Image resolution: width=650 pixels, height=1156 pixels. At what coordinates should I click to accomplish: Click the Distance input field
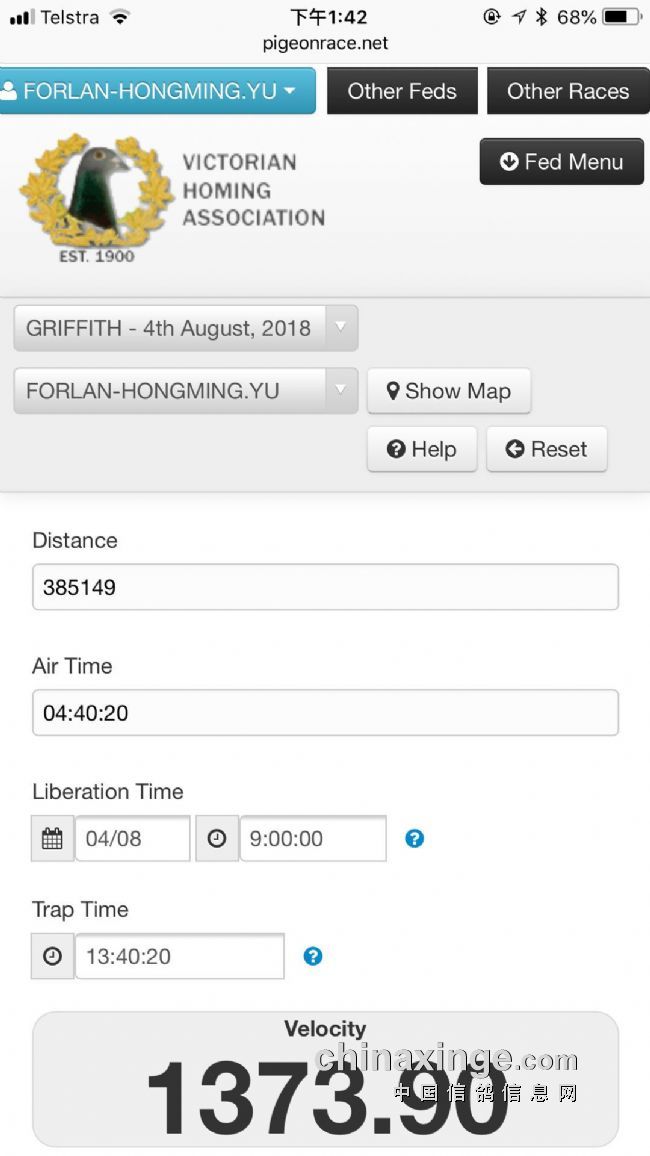[x=325, y=587]
